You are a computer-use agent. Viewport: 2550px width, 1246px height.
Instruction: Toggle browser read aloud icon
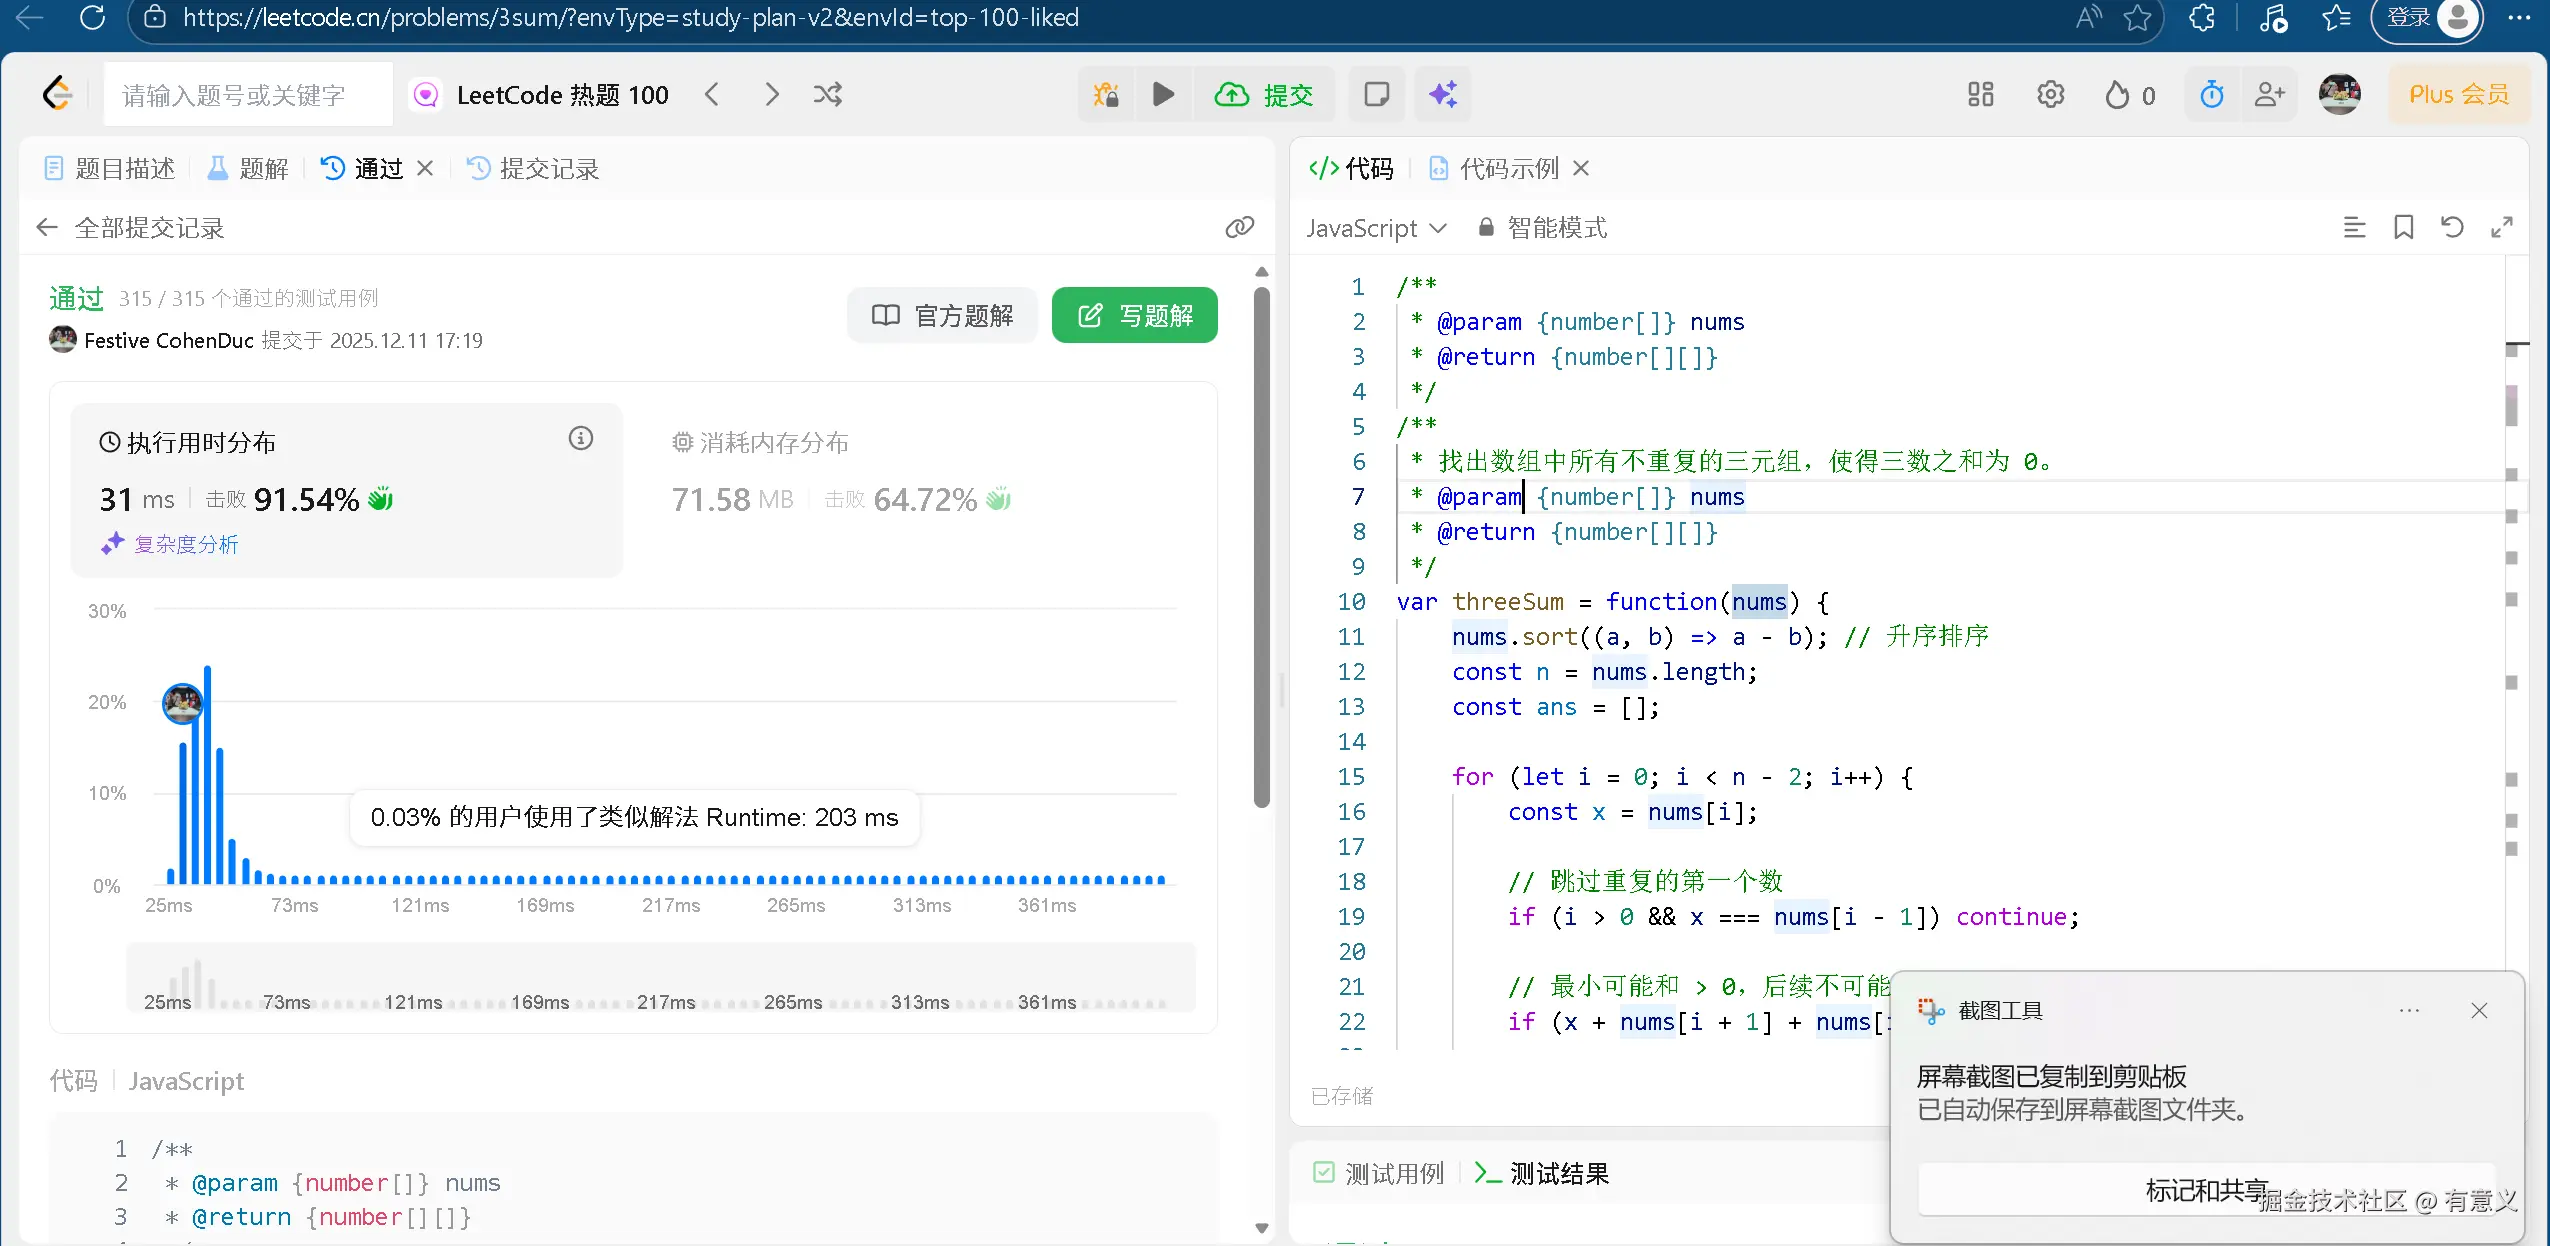(2088, 17)
